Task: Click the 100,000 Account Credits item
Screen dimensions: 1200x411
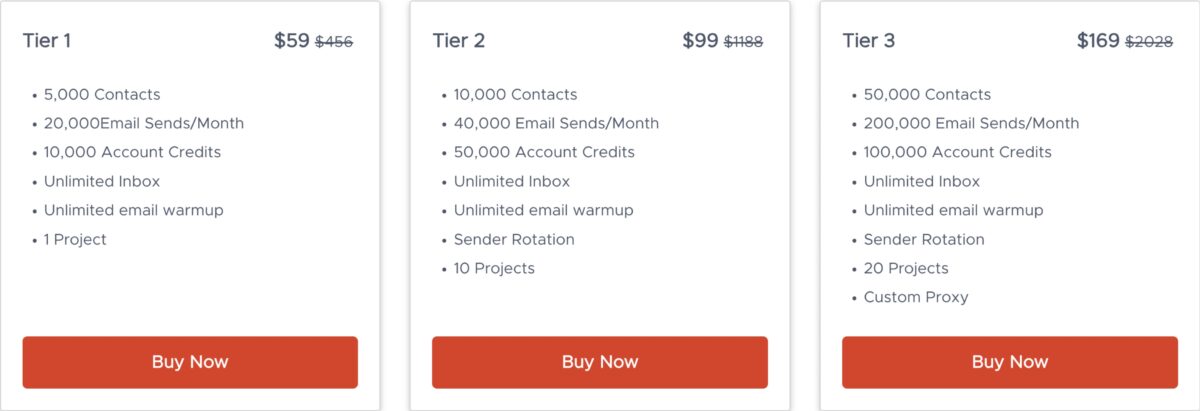Action: pos(958,153)
